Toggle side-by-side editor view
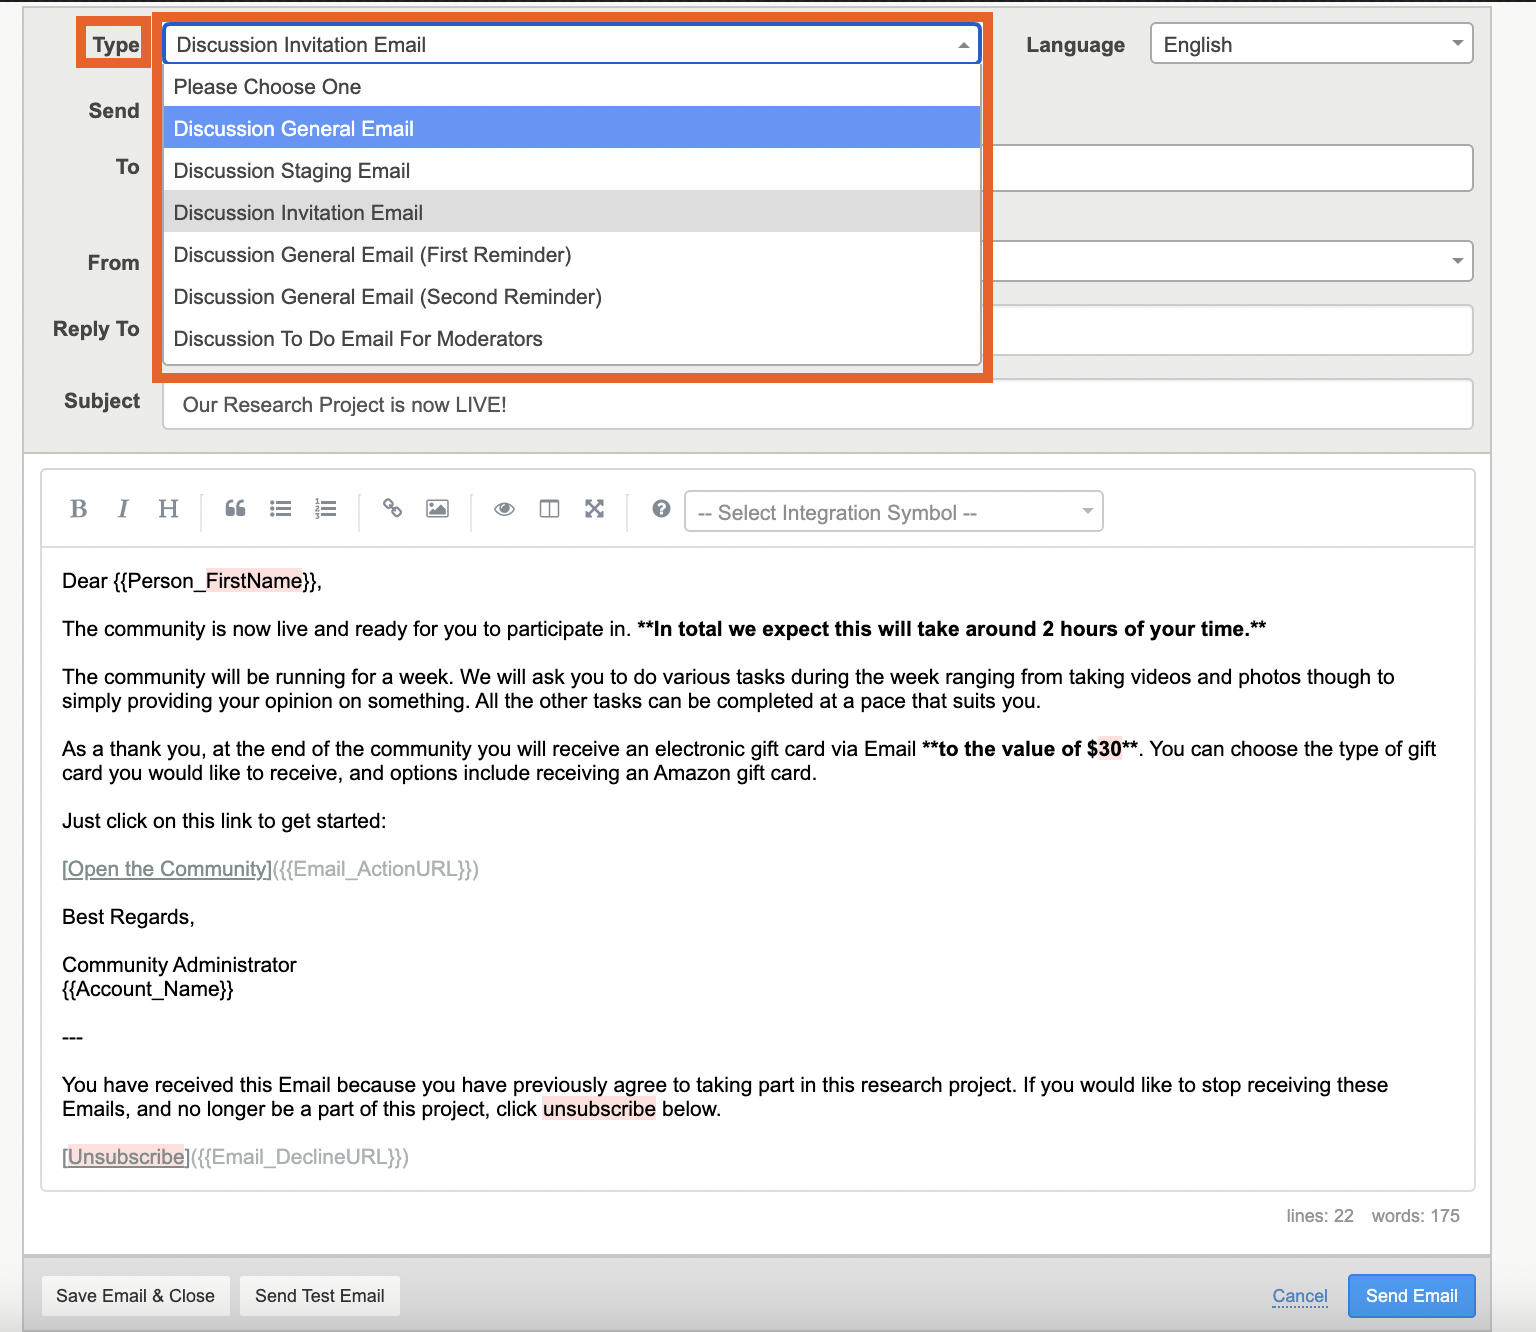 tap(549, 509)
